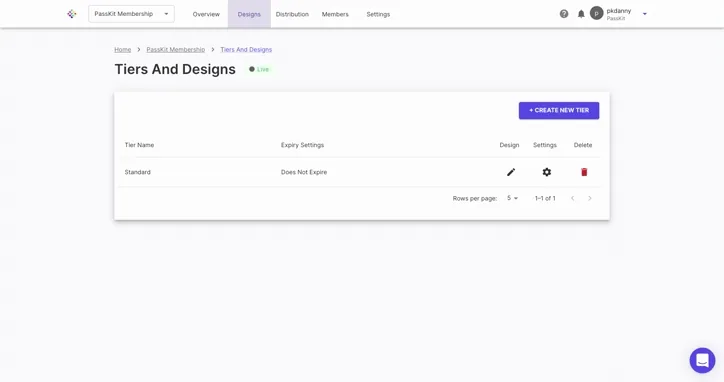Select the Does Not Expire cell
724x382 pixels.
coord(304,172)
